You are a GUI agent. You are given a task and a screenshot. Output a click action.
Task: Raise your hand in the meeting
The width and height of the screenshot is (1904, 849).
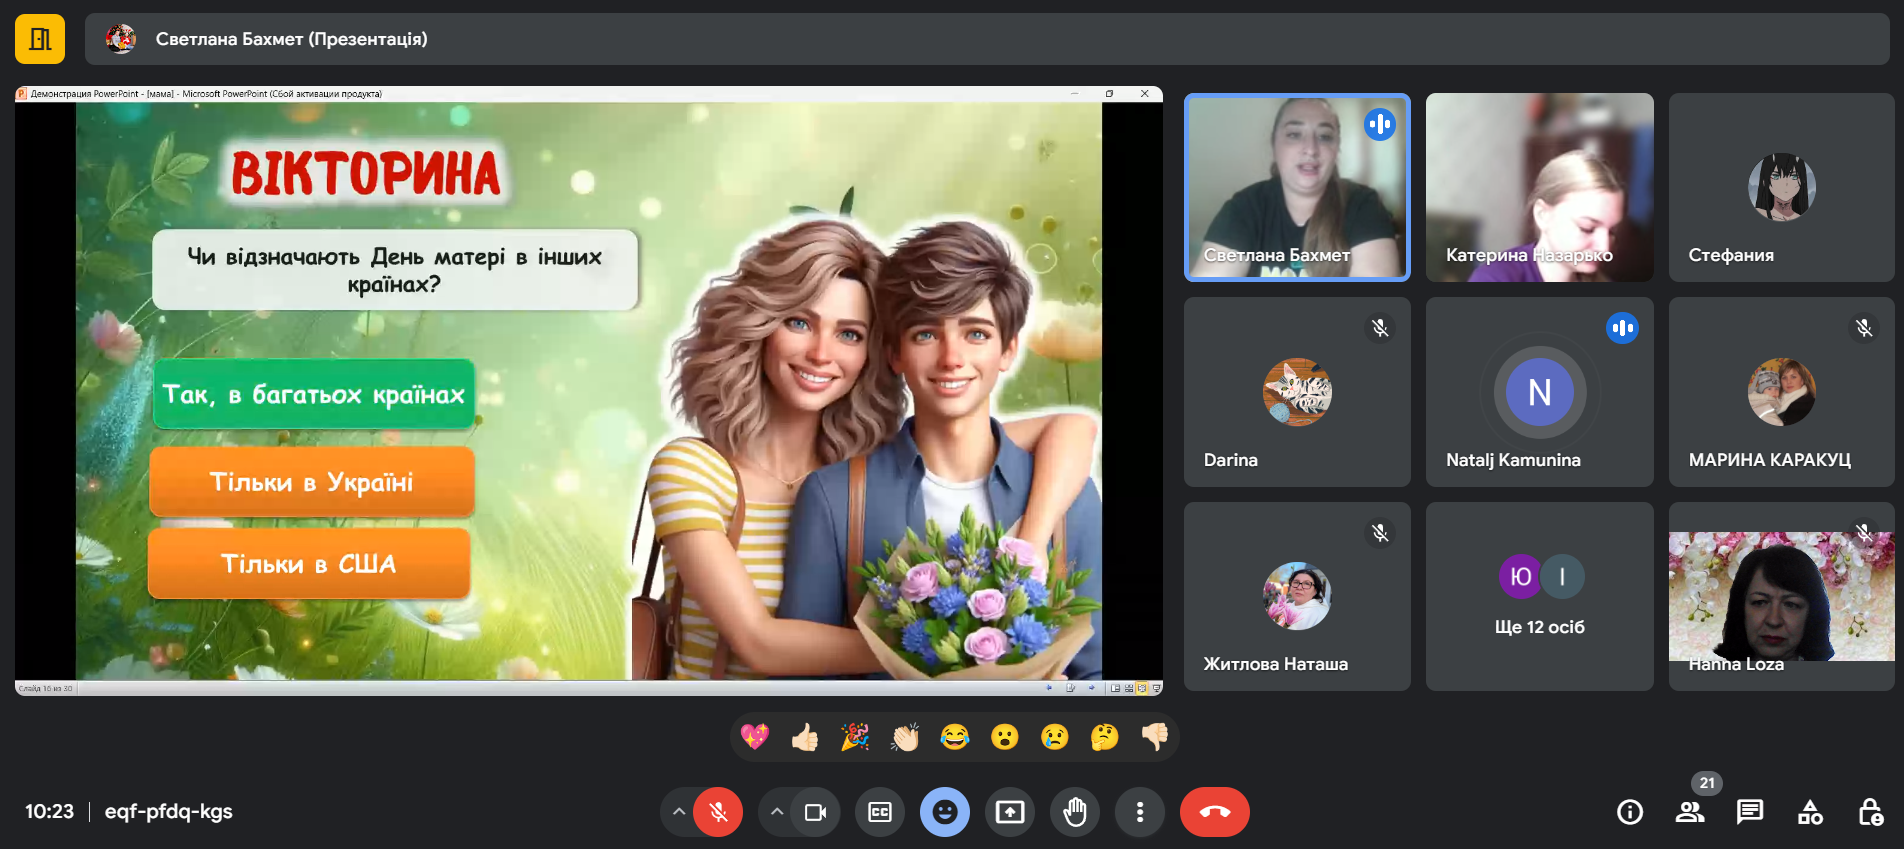[x=1075, y=812]
